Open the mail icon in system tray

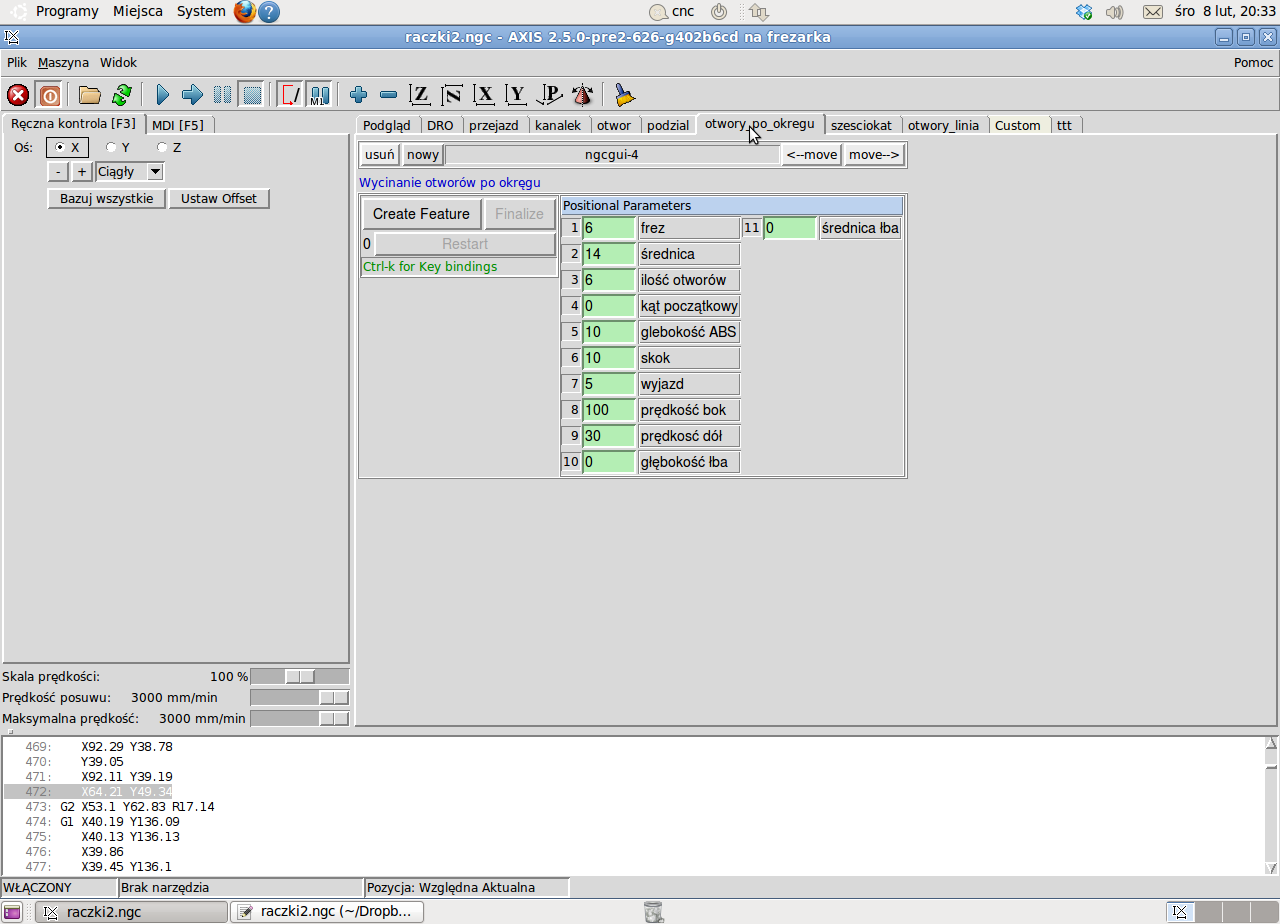1153,12
